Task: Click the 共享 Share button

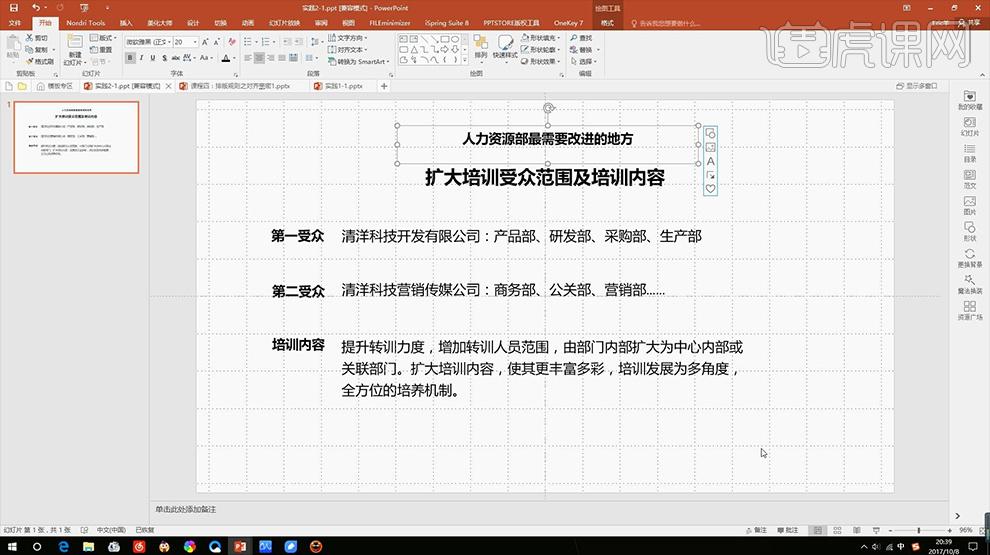Action: tap(970, 23)
